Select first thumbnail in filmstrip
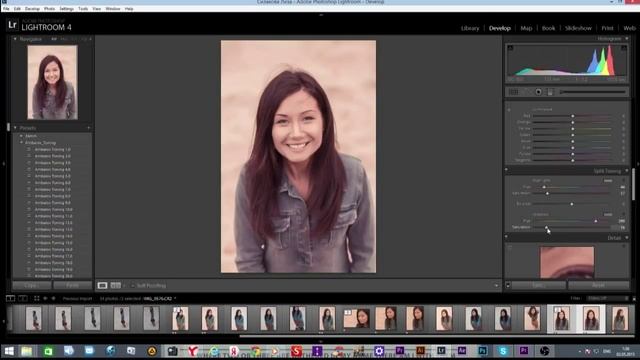 pyautogui.click(x=33, y=318)
